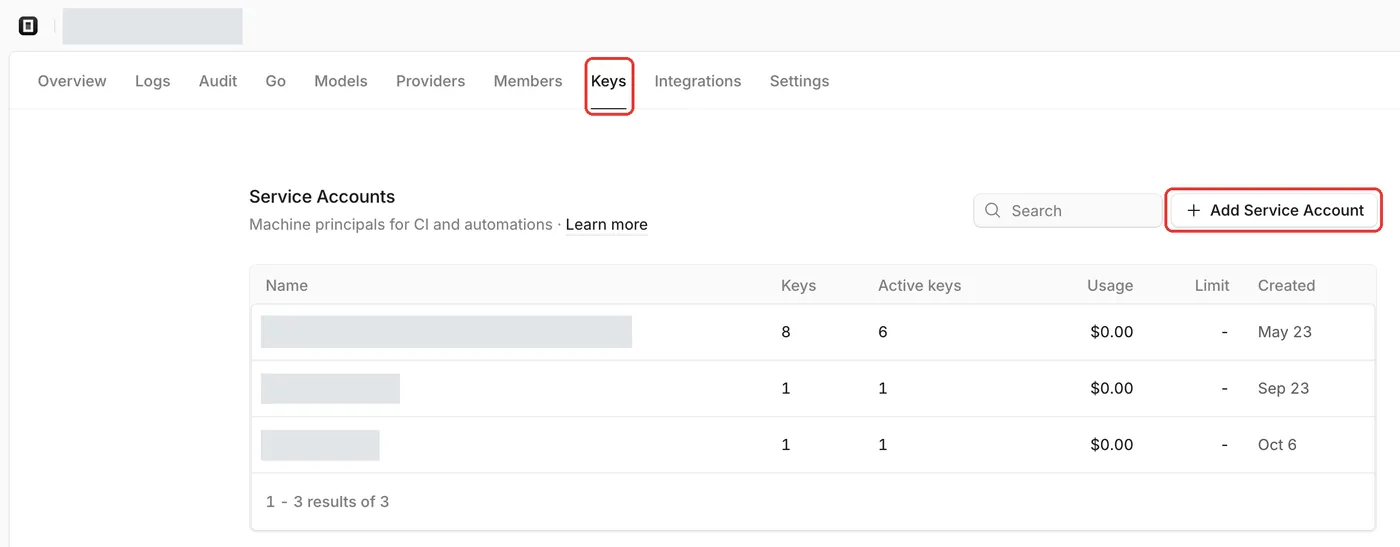Follow the Learn more link
Image resolution: width=1400 pixels, height=547 pixels.
click(607, 225)
